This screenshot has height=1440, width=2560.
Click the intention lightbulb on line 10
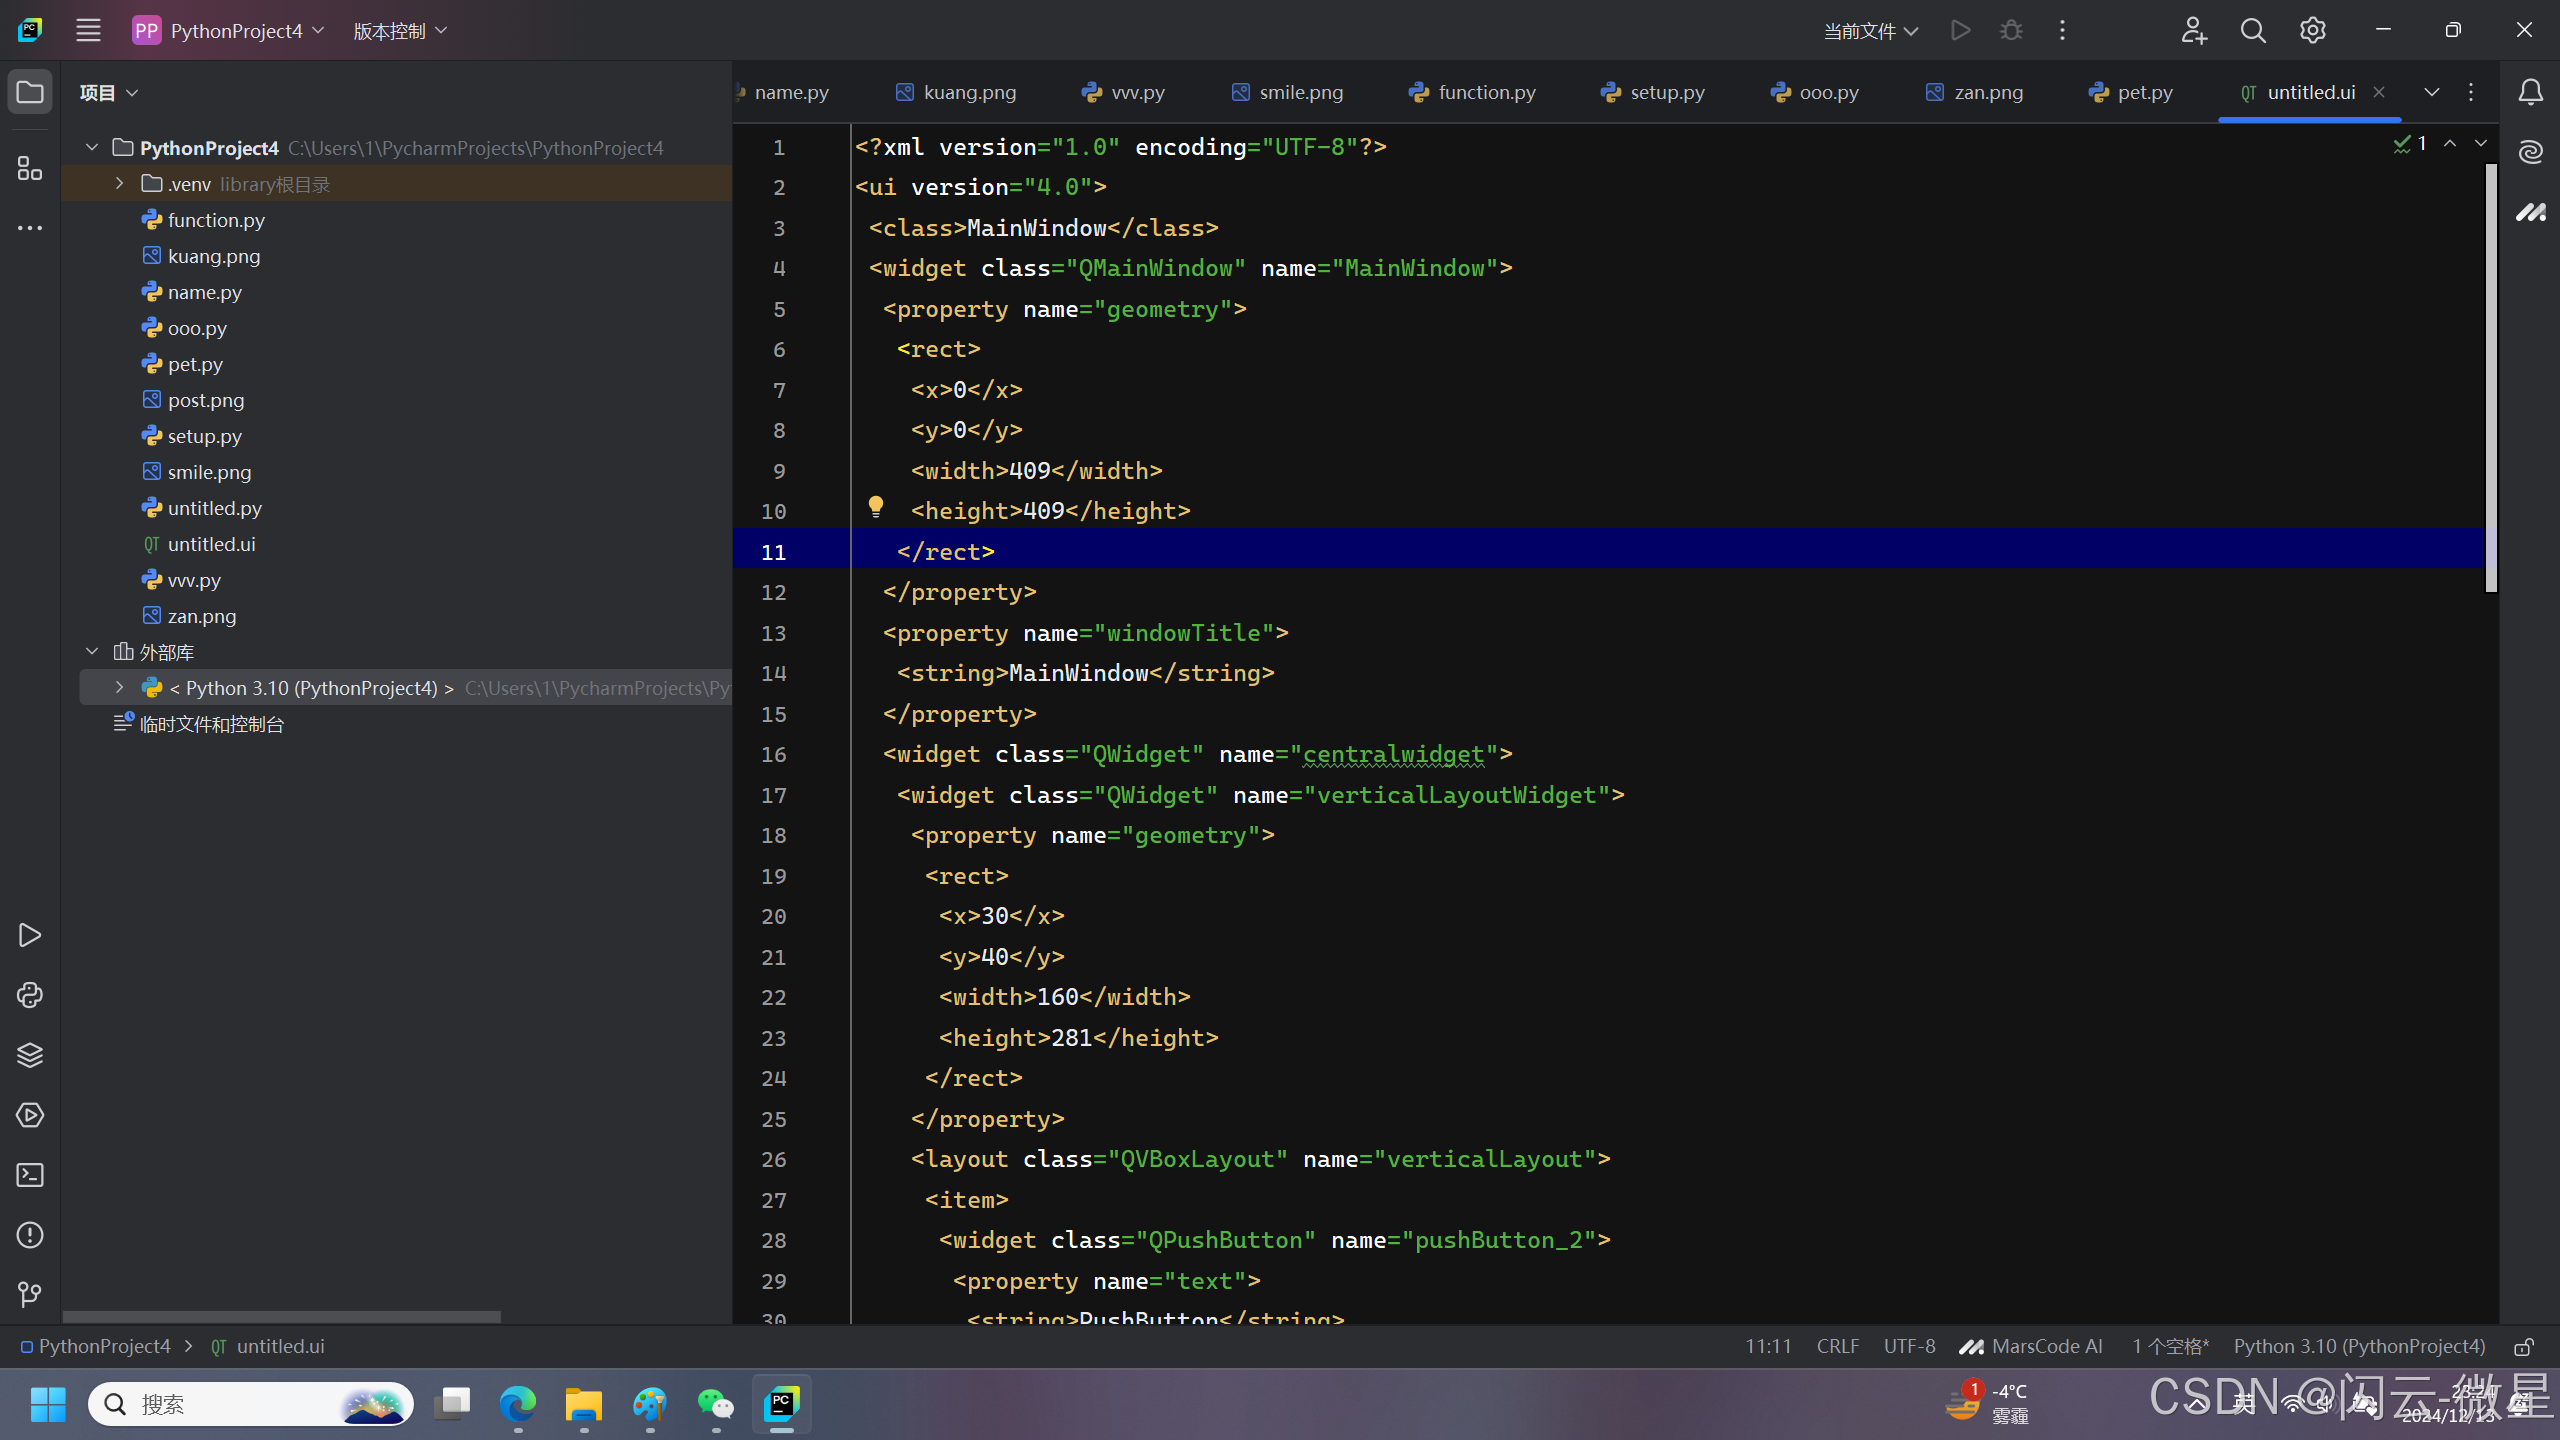(x=876, y=507)
